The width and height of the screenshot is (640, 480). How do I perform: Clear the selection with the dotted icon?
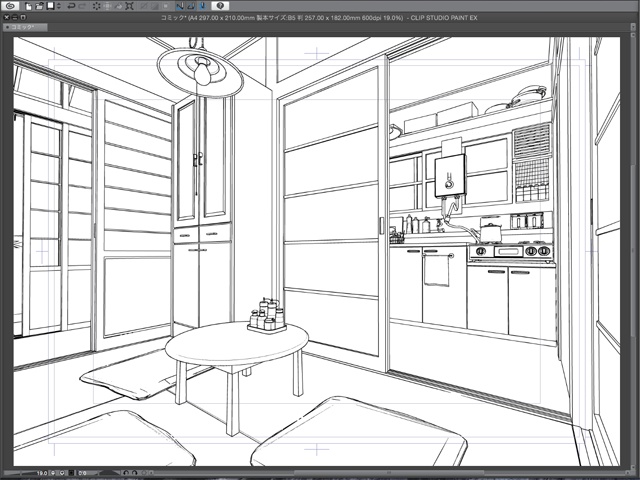[97, 6]
